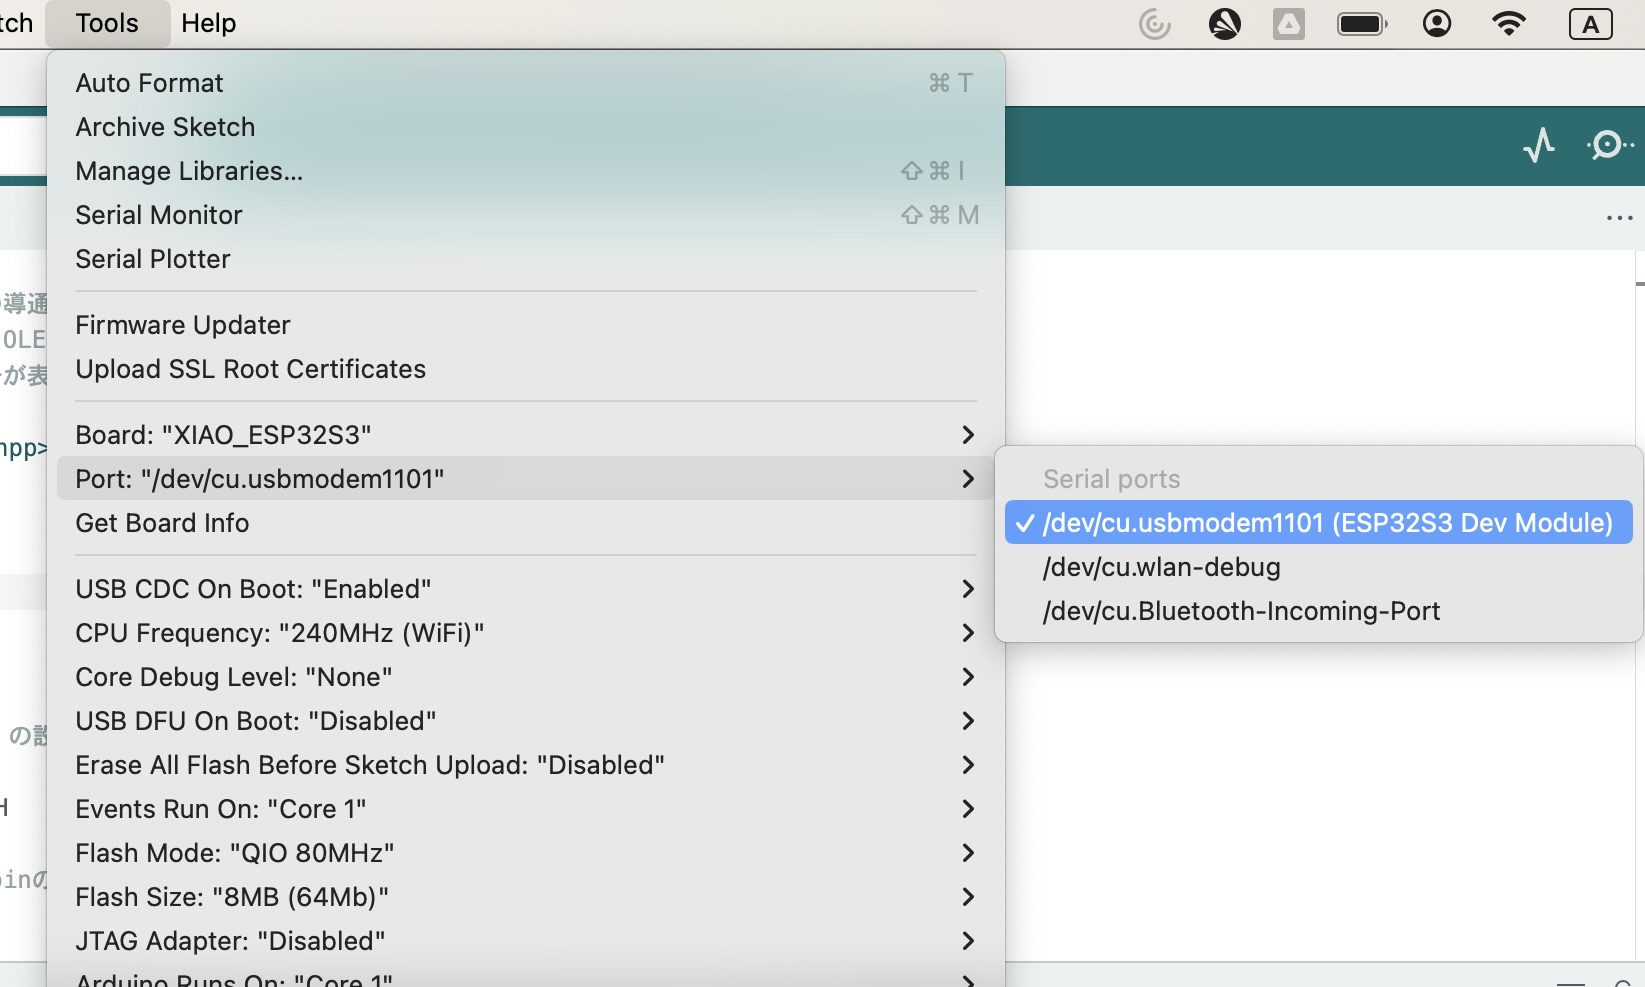Expand the Board "XIAO_ESP32S3" submenu

[526, 435]
